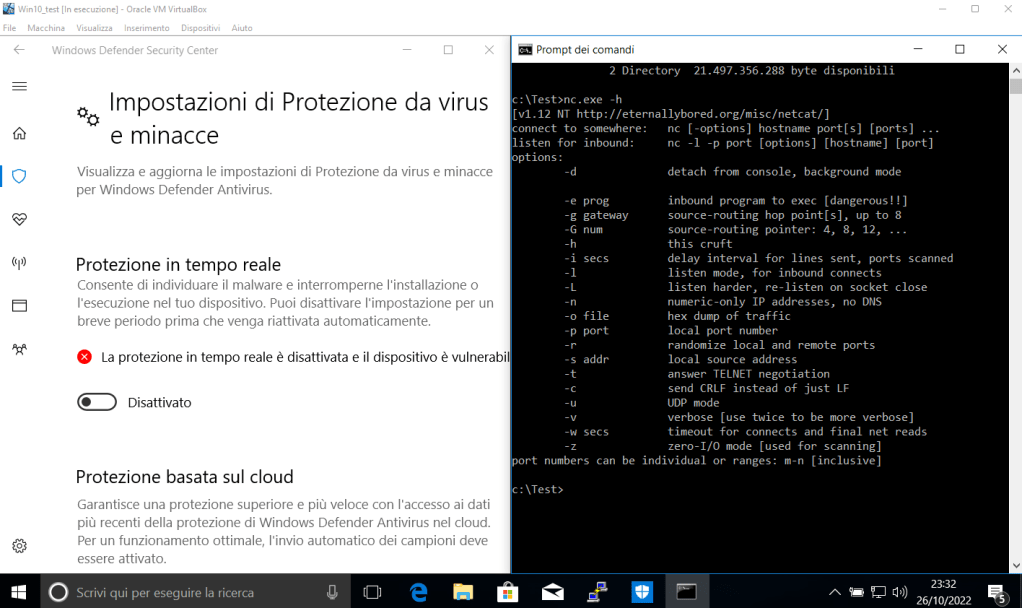Screen dimensions: 1022x608
Task: Open the Macchina menu in VirtualBox
Action: click(46, 28)
